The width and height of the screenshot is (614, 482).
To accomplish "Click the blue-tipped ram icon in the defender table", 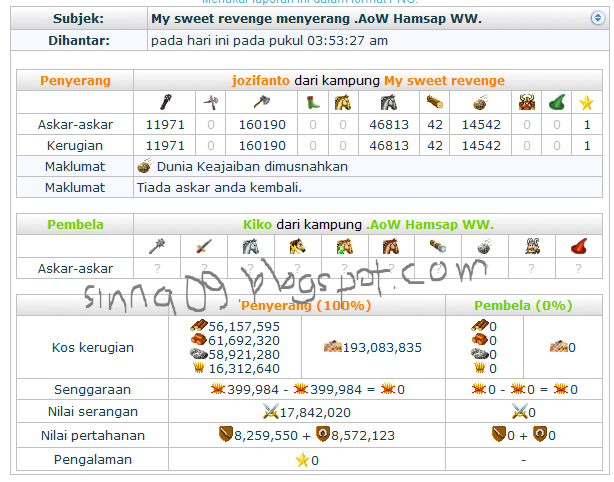I will click(438, 247).
